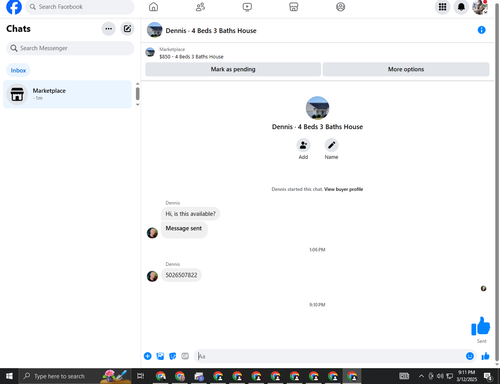Open the account profile picture menu
The width and height of the screenshot is (500, 384).
(480, 7)
